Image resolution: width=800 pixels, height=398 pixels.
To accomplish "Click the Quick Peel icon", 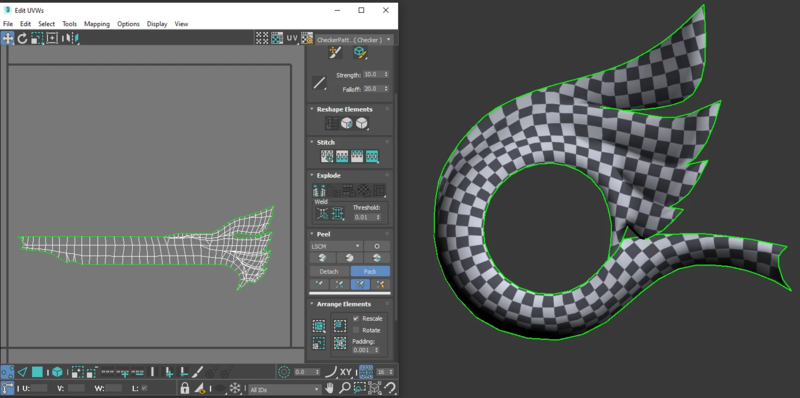I will coord(322,258).
